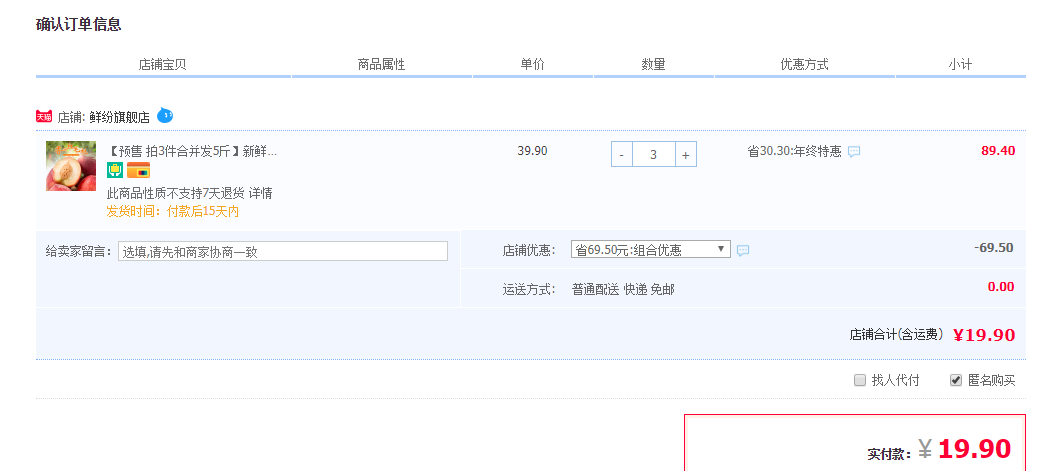The height and width of the screenshot is (471, 1057).
Task: Click the 实付款 amount ¥19.90
Action: (x=965, y=449)
